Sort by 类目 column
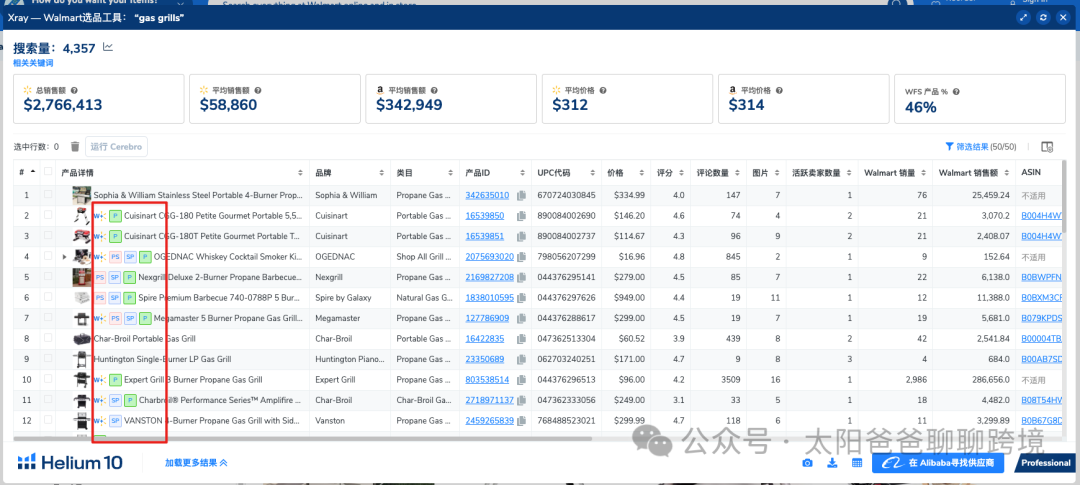The width and height of the screenshot is (1080, 485). click(450, 172)
